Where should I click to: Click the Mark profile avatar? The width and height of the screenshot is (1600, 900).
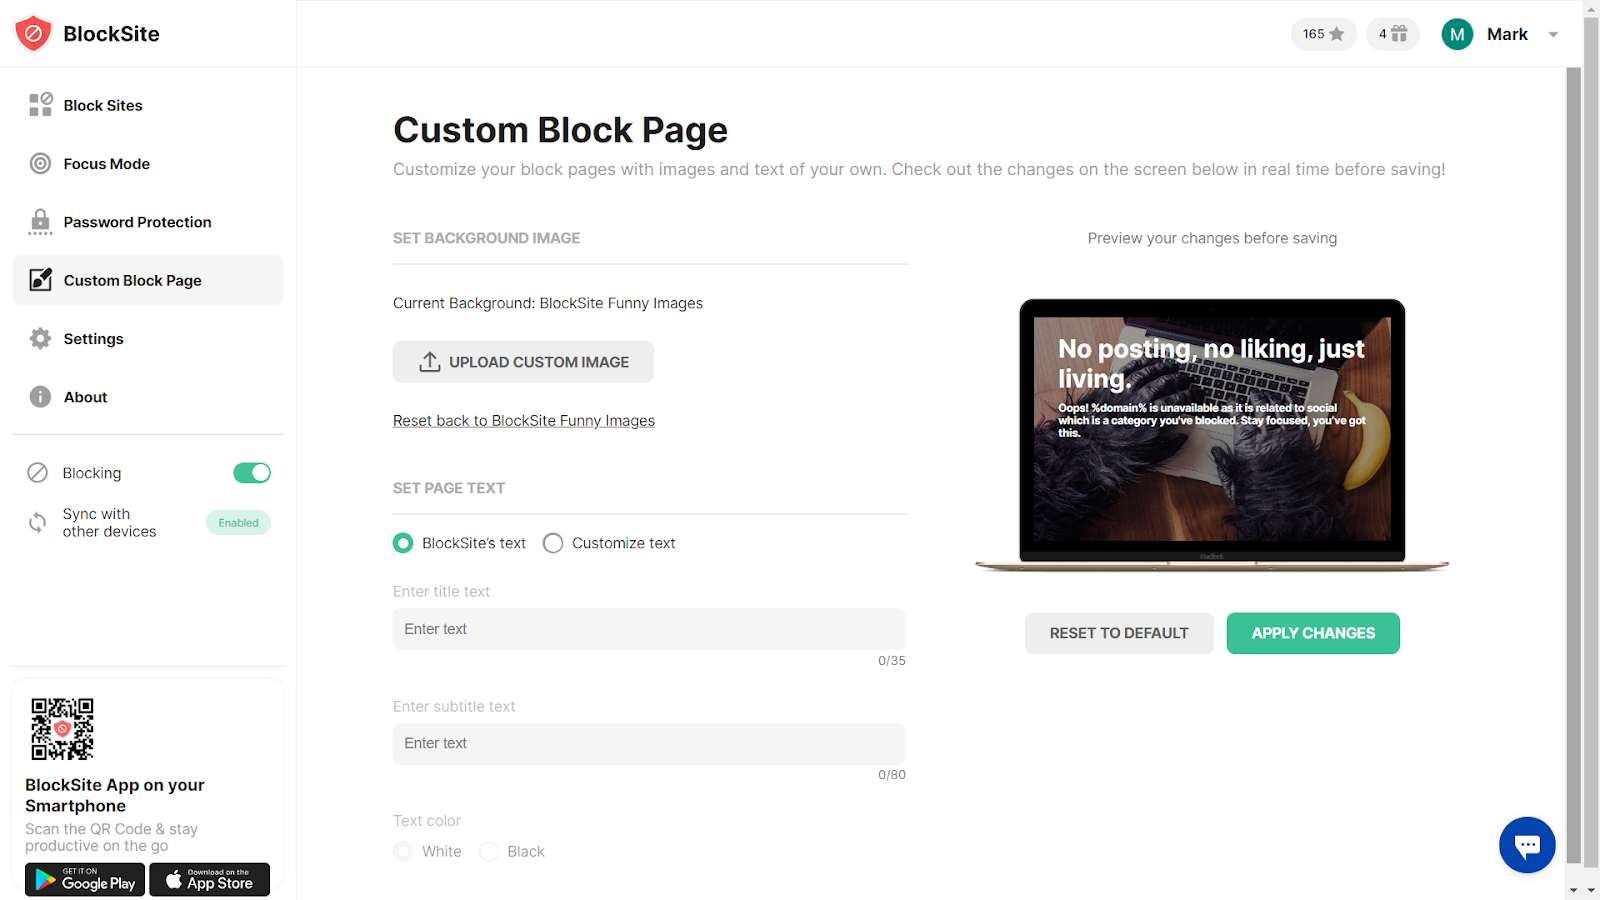(x=1457, y=34)
